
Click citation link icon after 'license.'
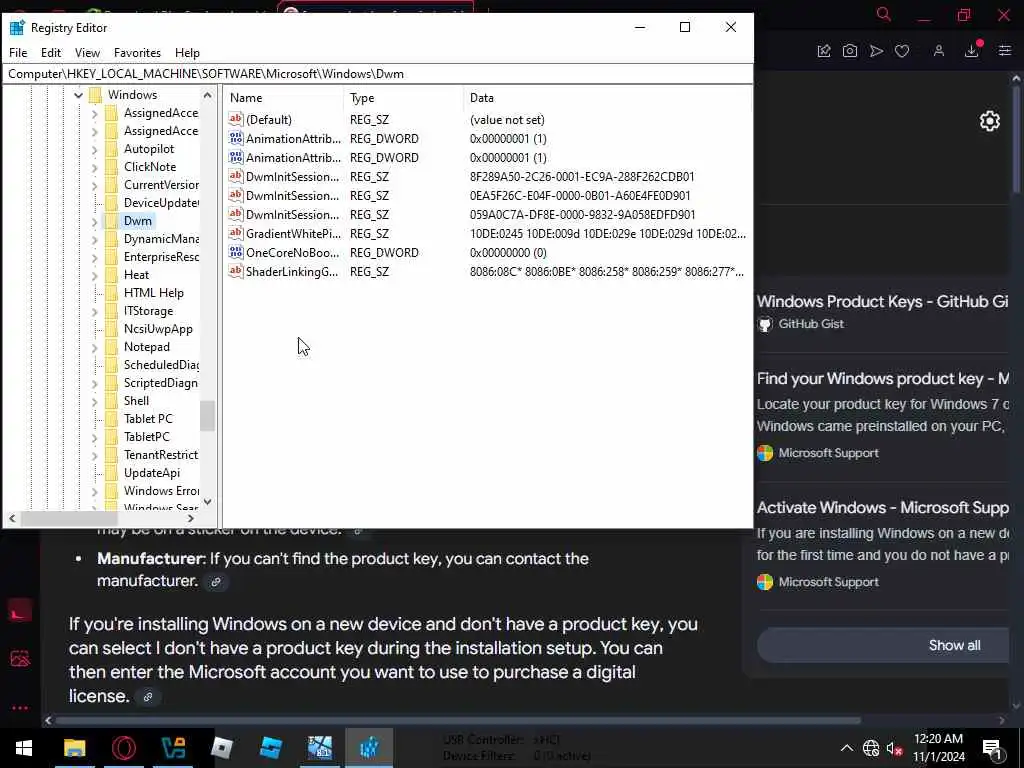(148, 697)
